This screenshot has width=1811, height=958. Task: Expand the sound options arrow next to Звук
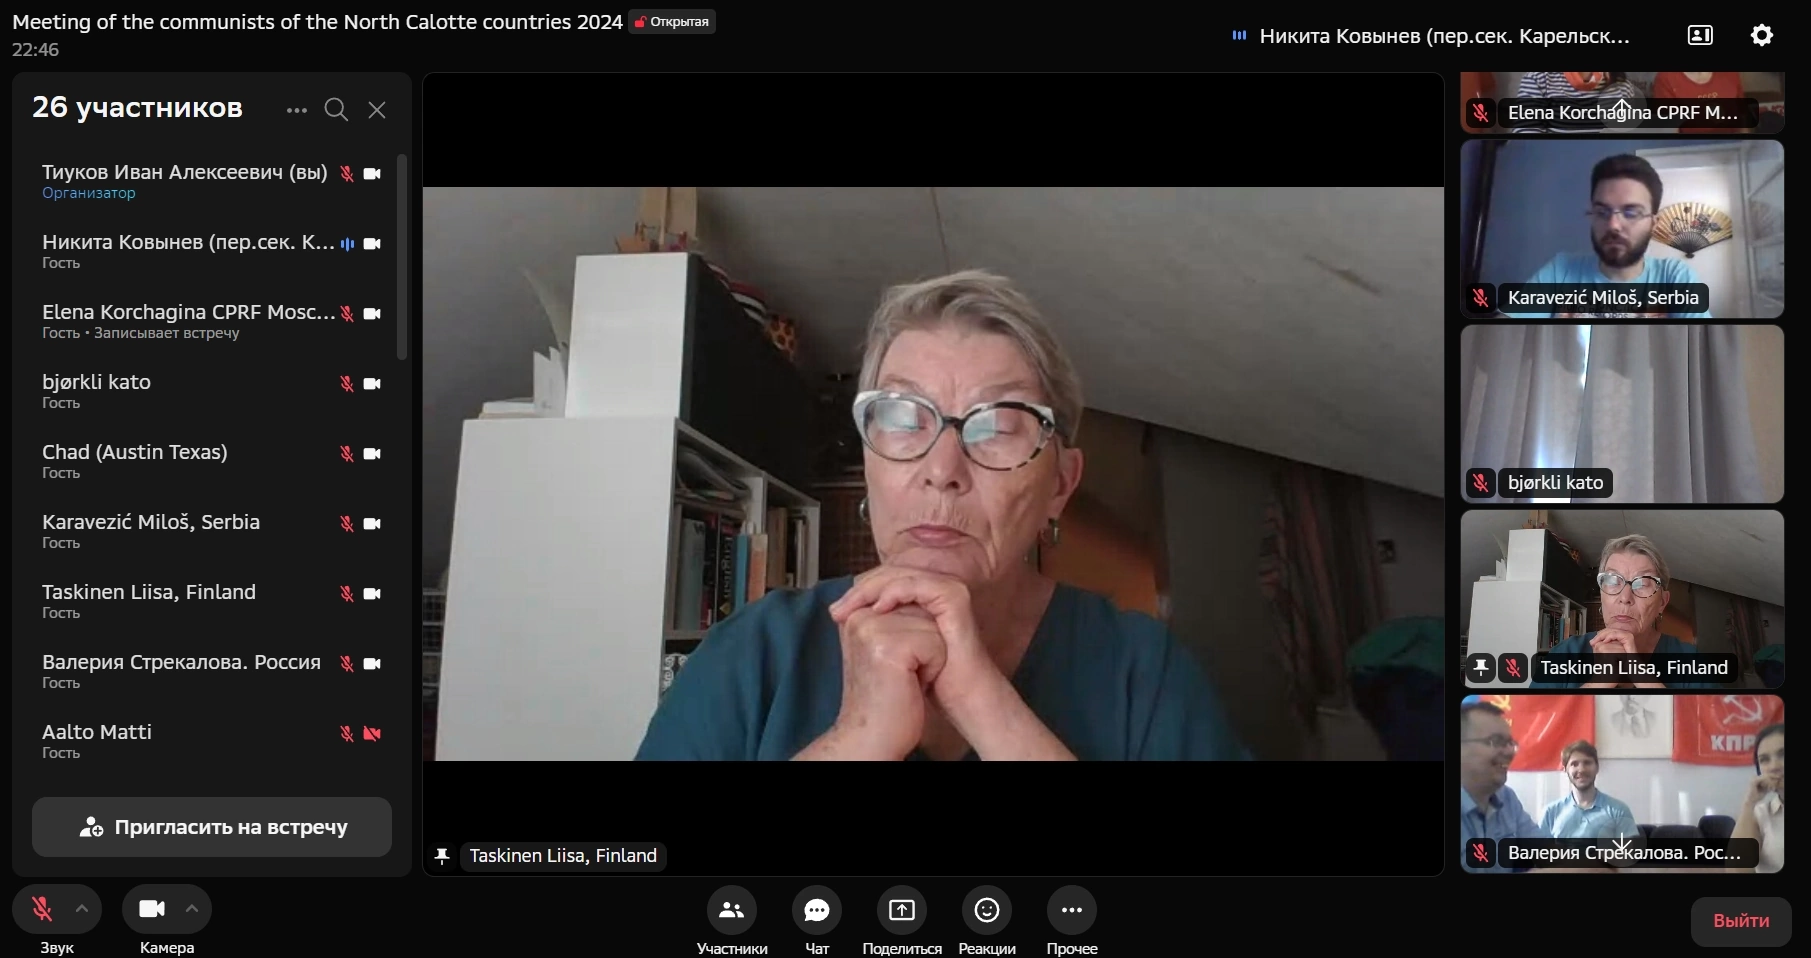(82, 909)
